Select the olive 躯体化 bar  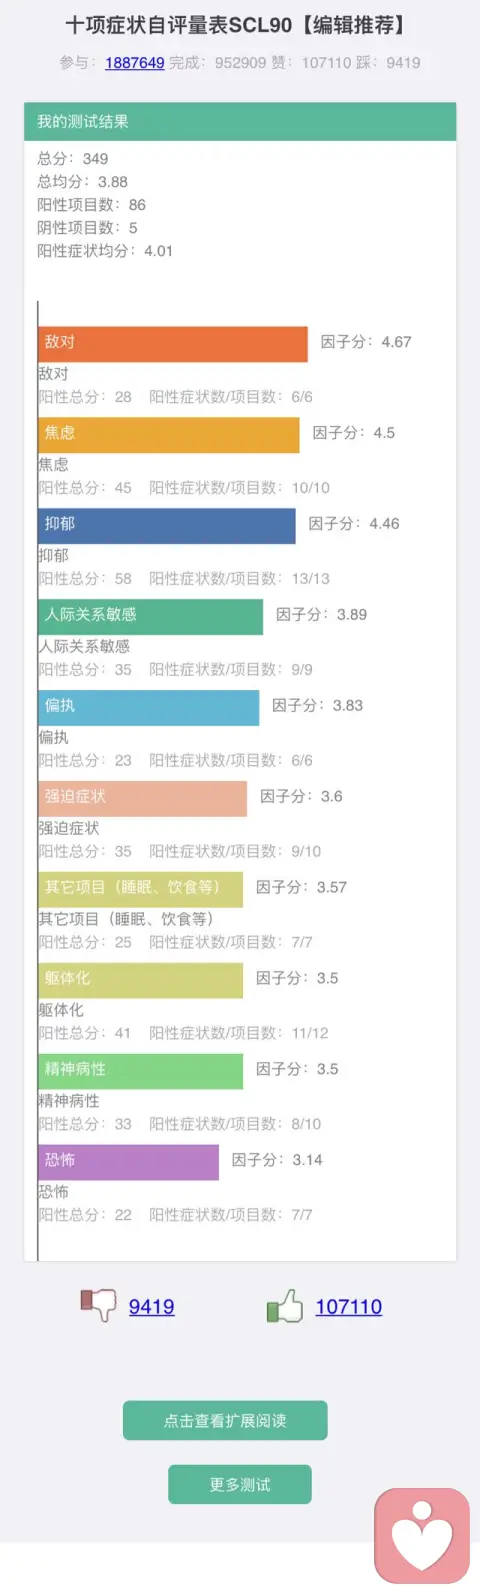click(x=140, y=981)
